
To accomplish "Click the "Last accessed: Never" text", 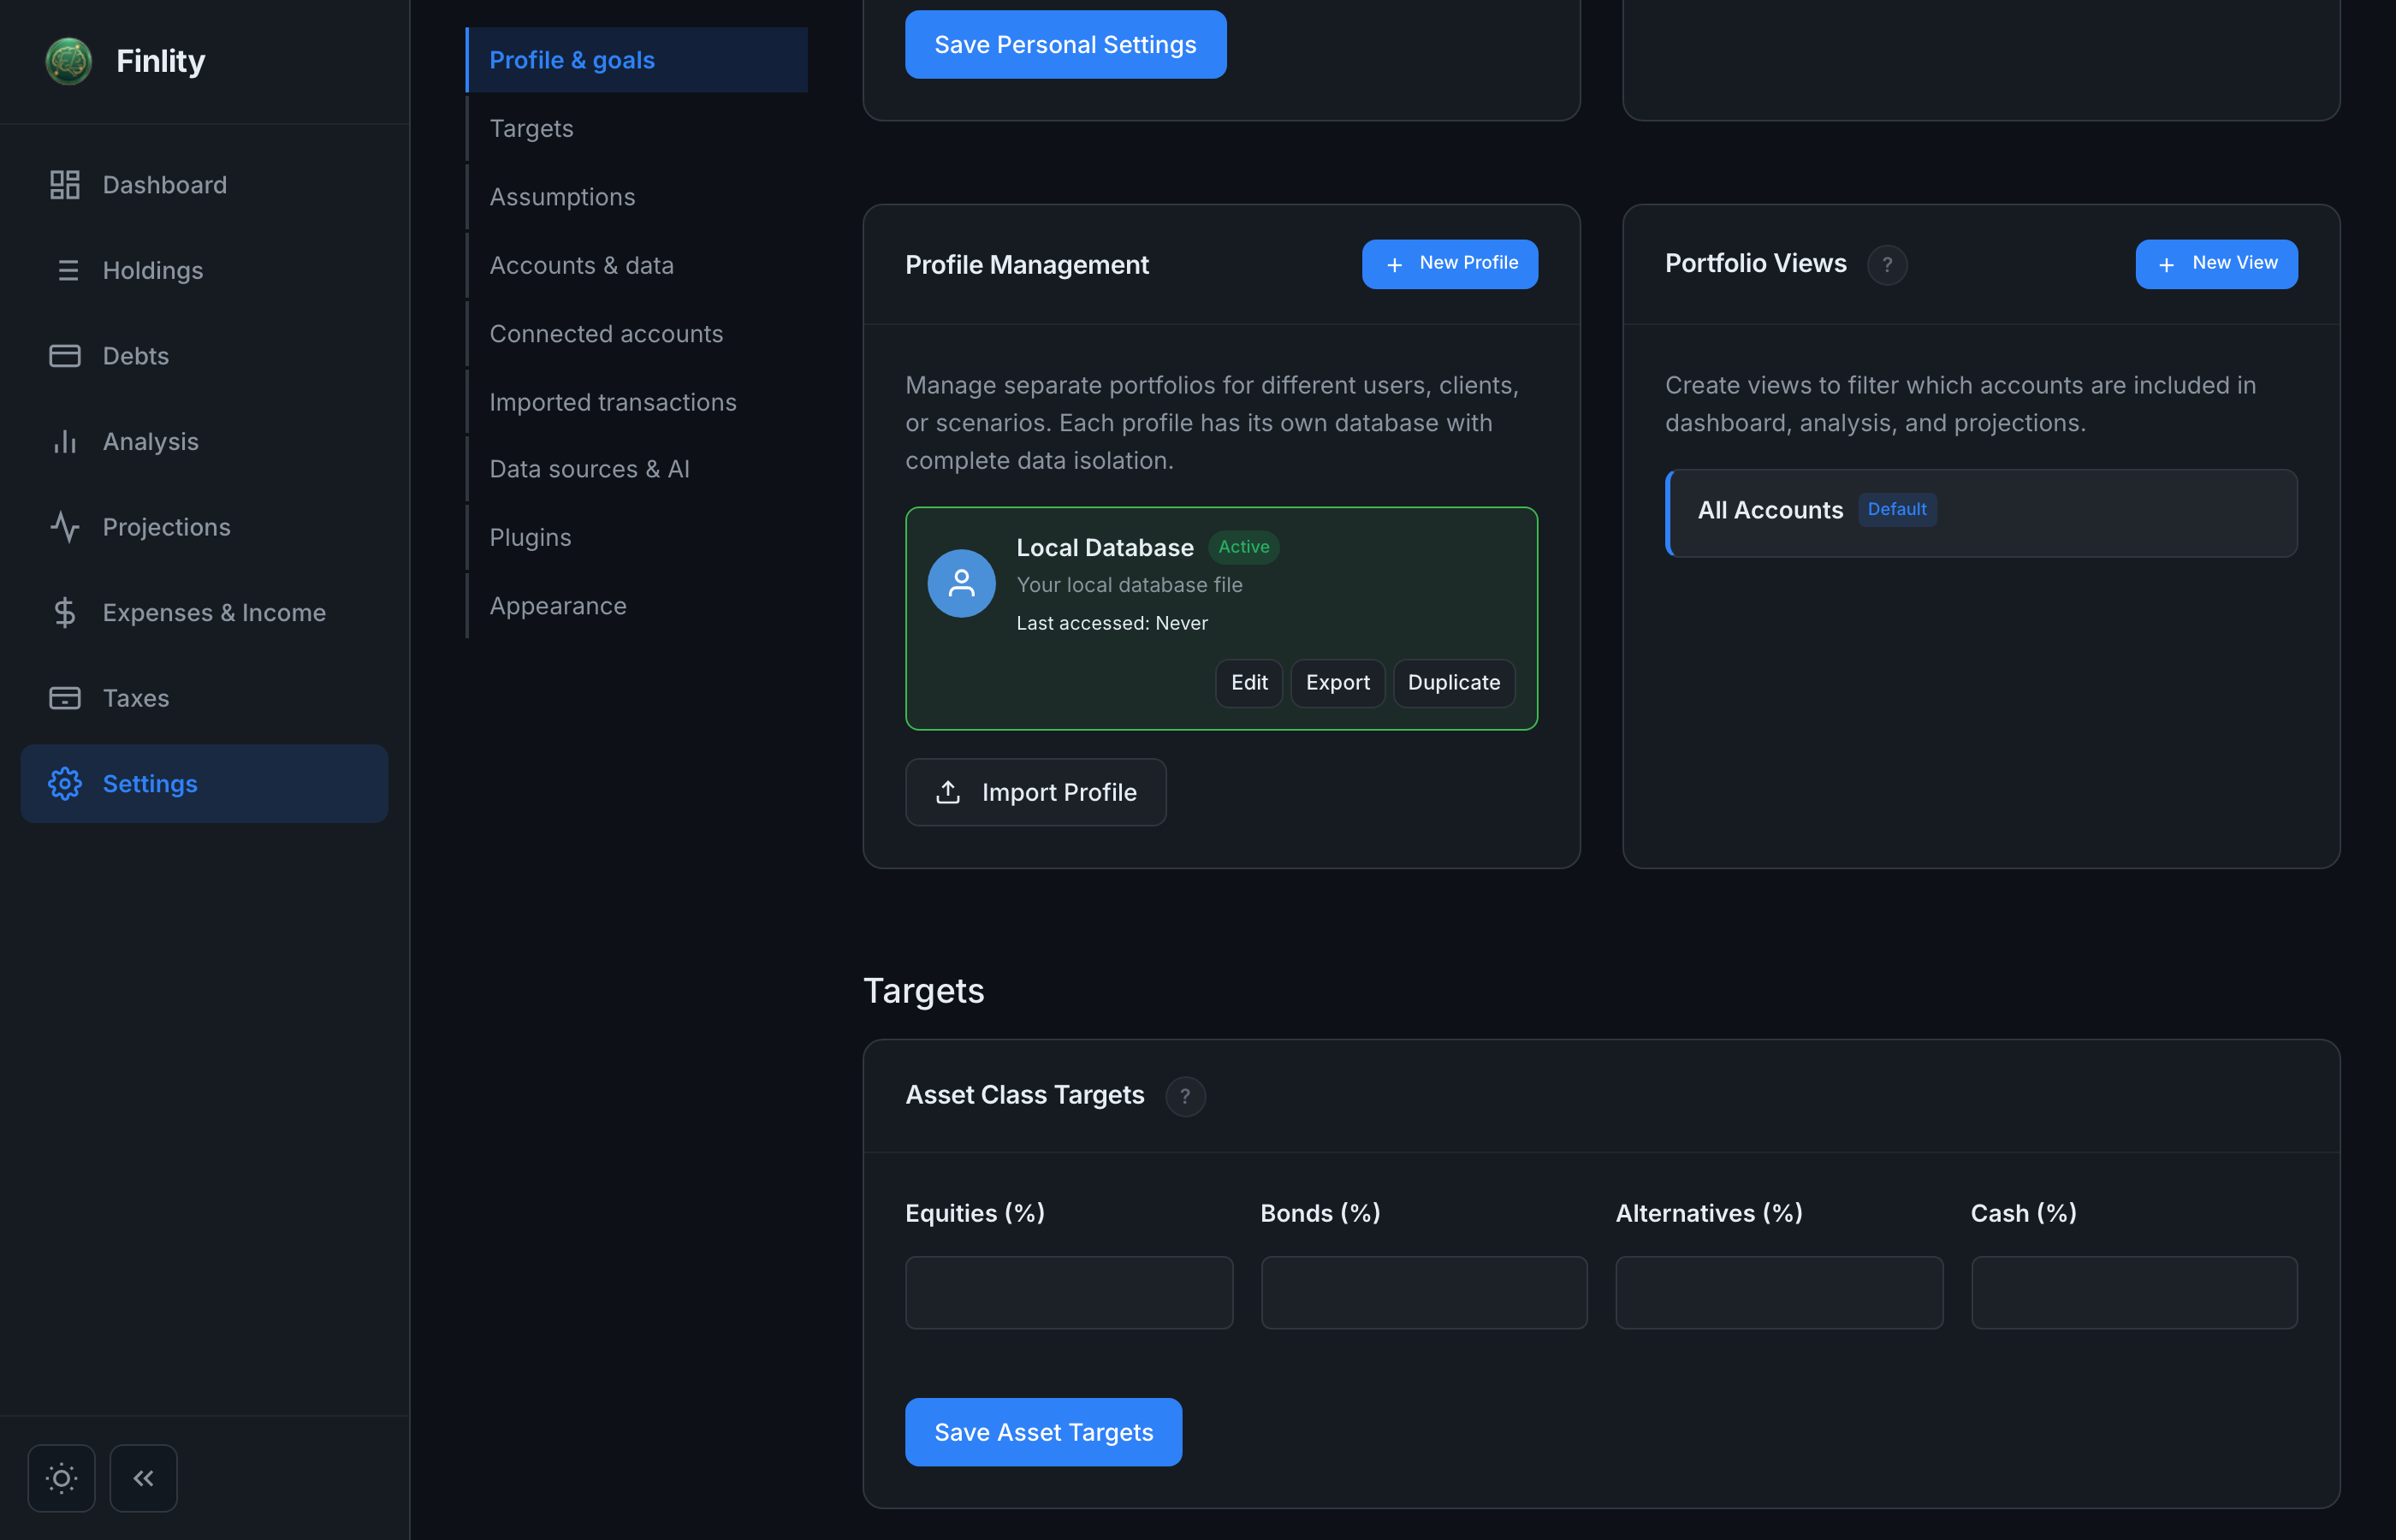I will (x=1111, y=623).
